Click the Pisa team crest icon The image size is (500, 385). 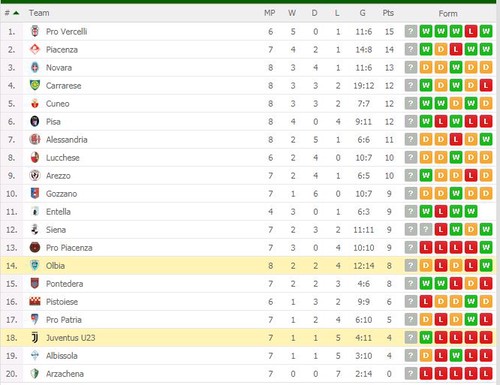coord(35,121)
